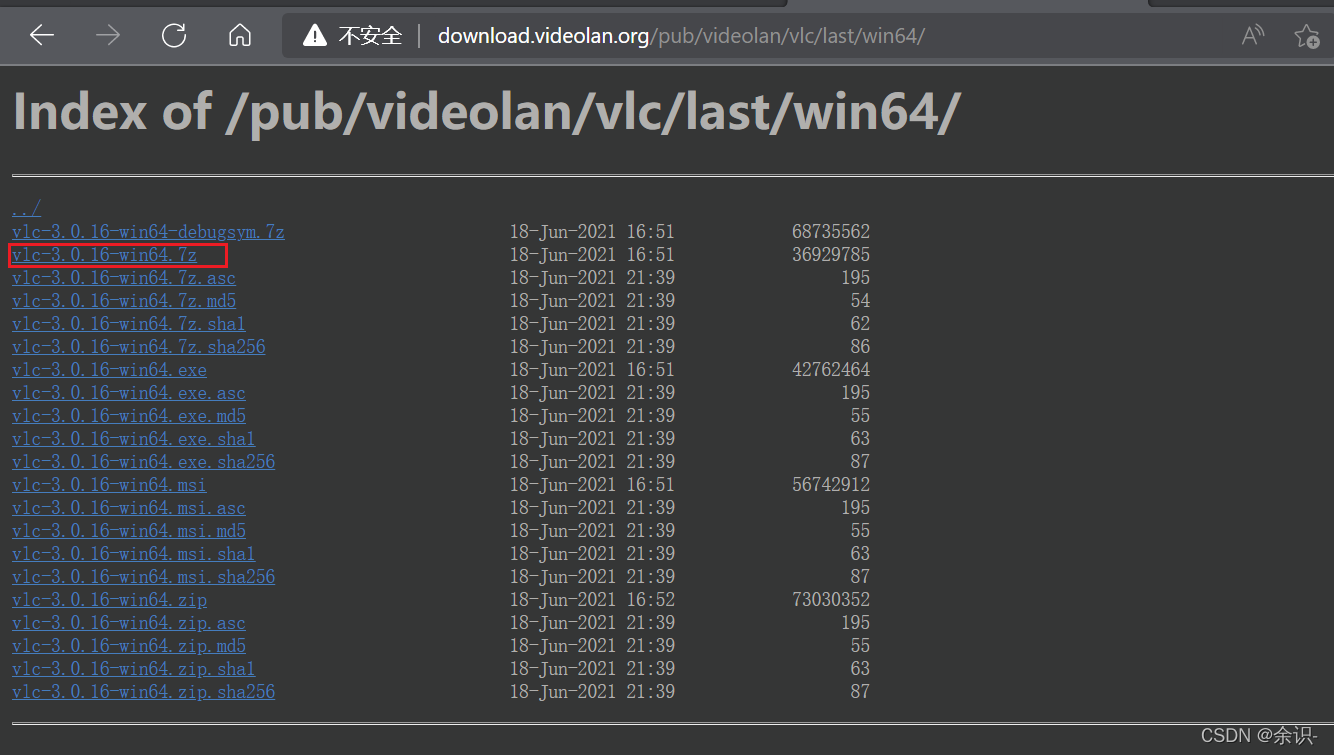
Task: Click the URL in the address bar
Action: click(x=681, y=36)
